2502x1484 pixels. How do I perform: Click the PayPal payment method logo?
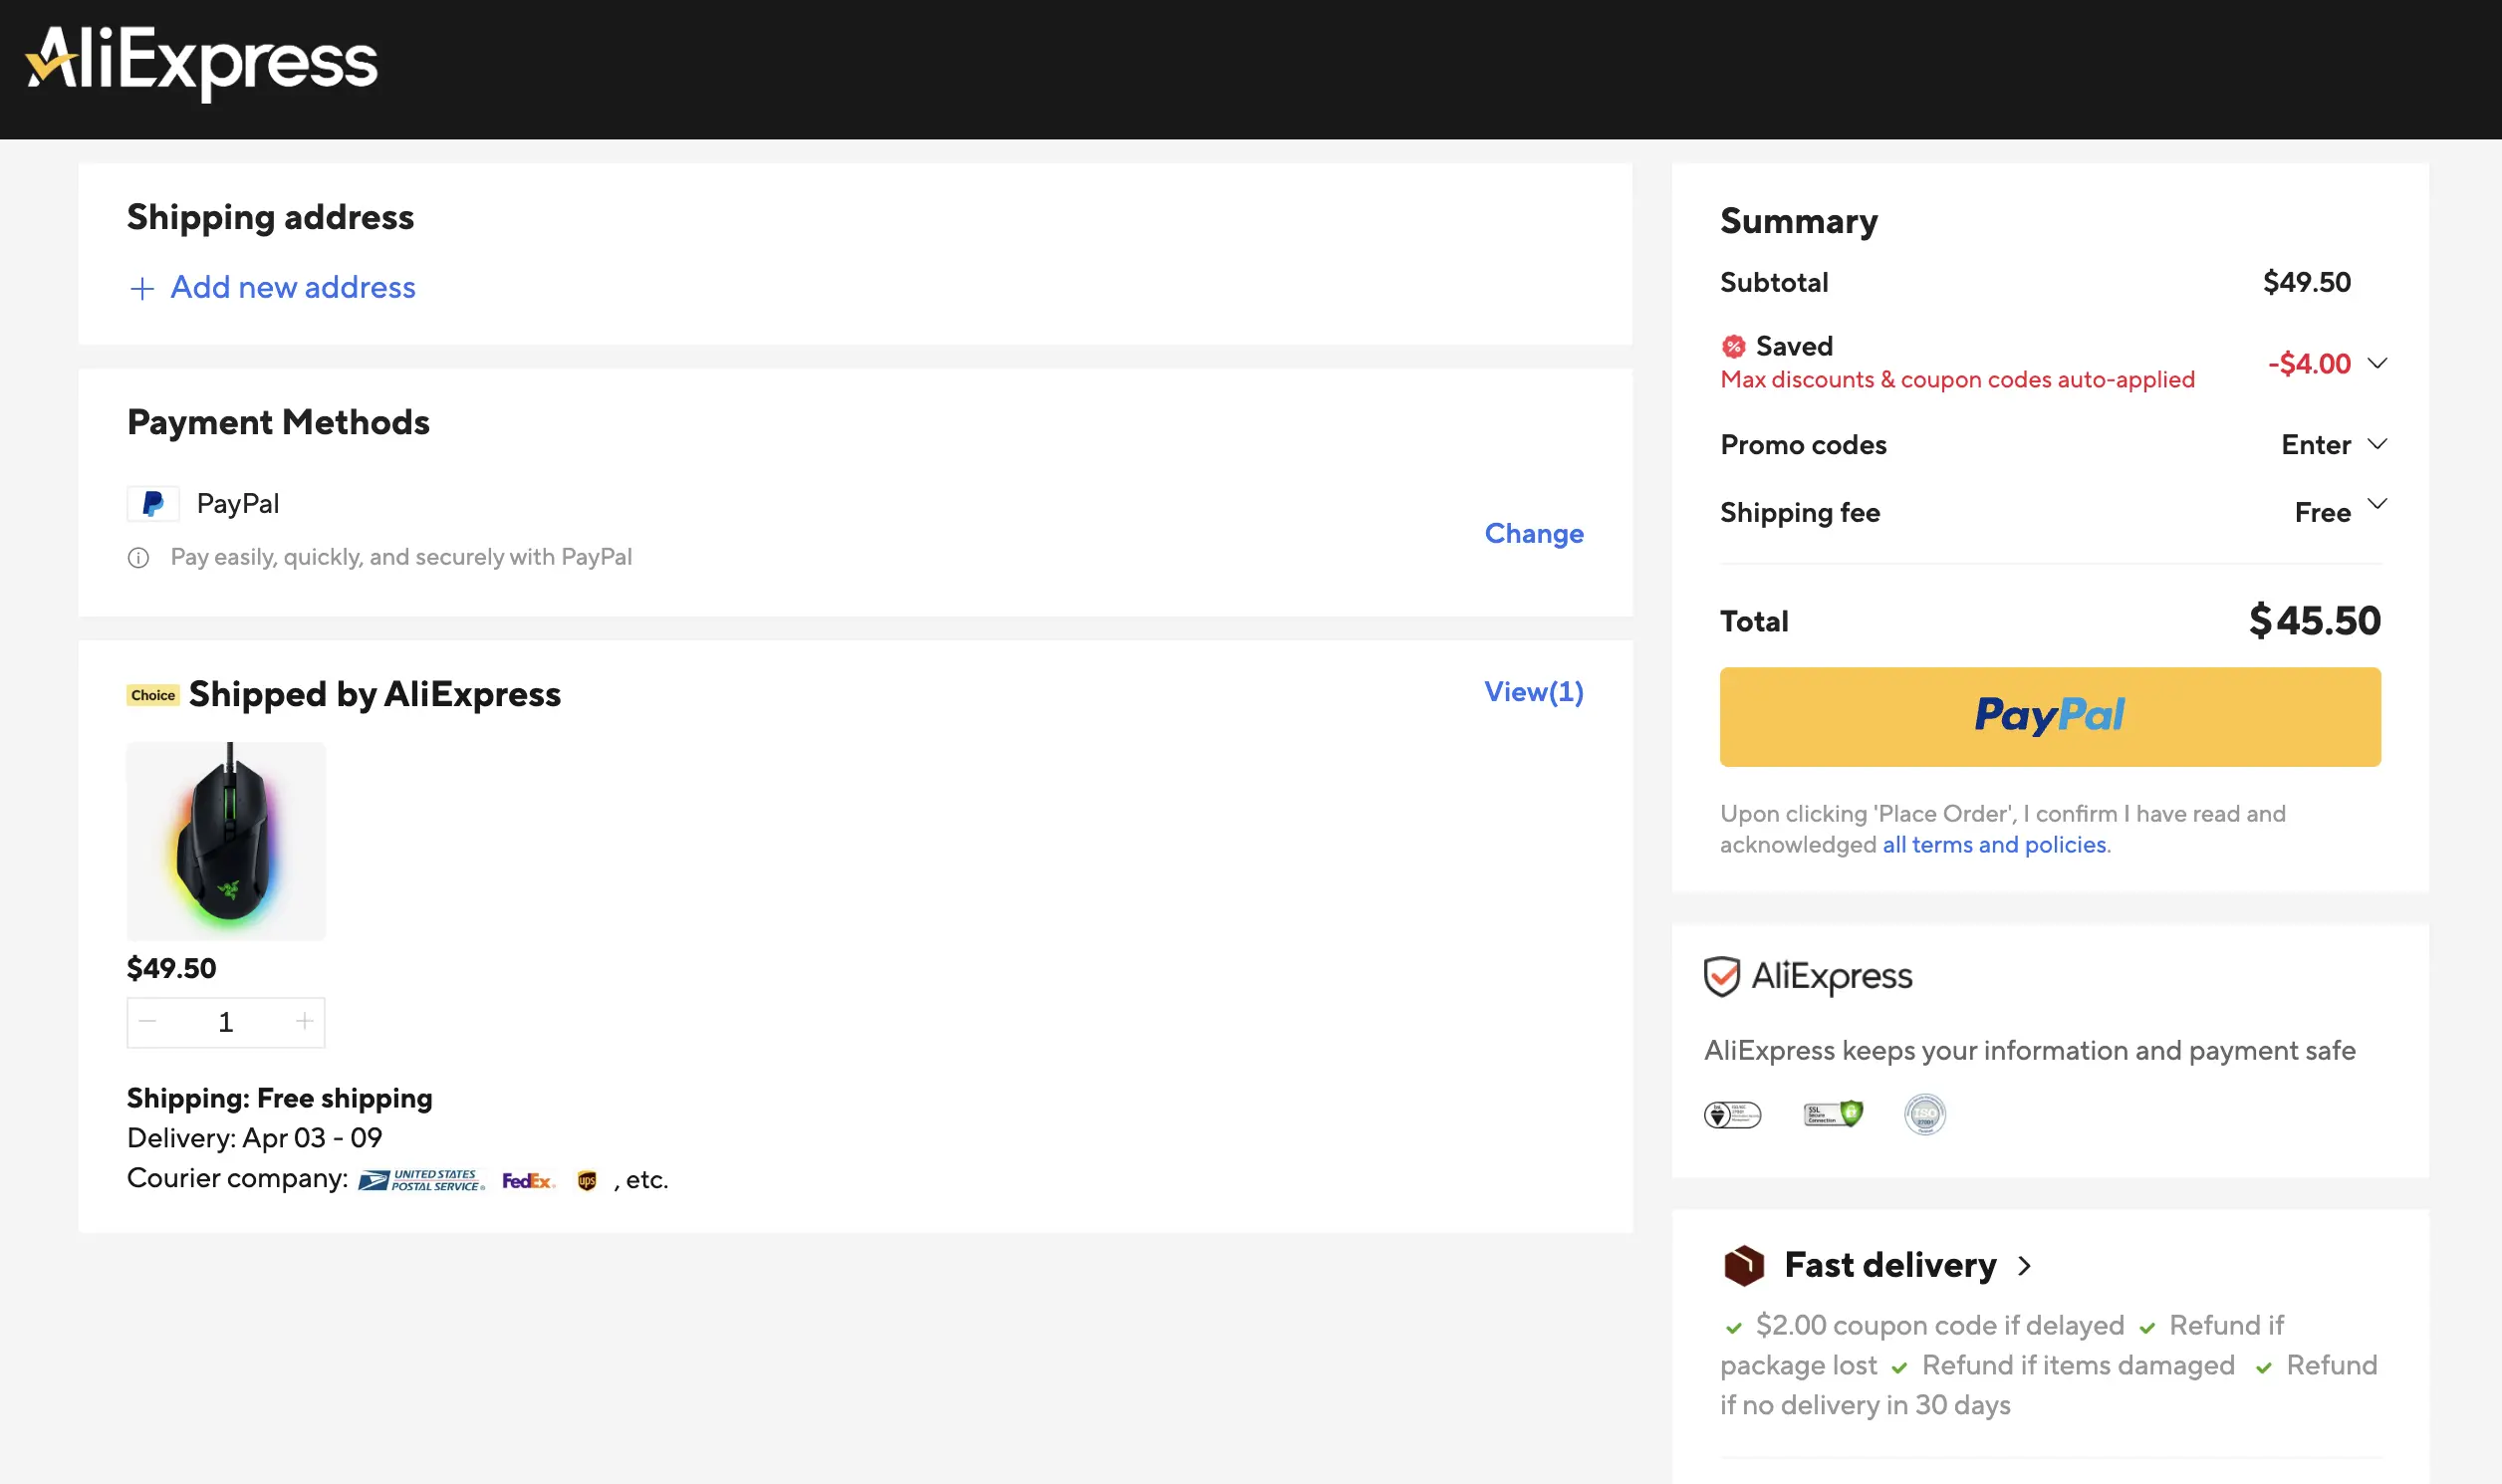[153, 503]
